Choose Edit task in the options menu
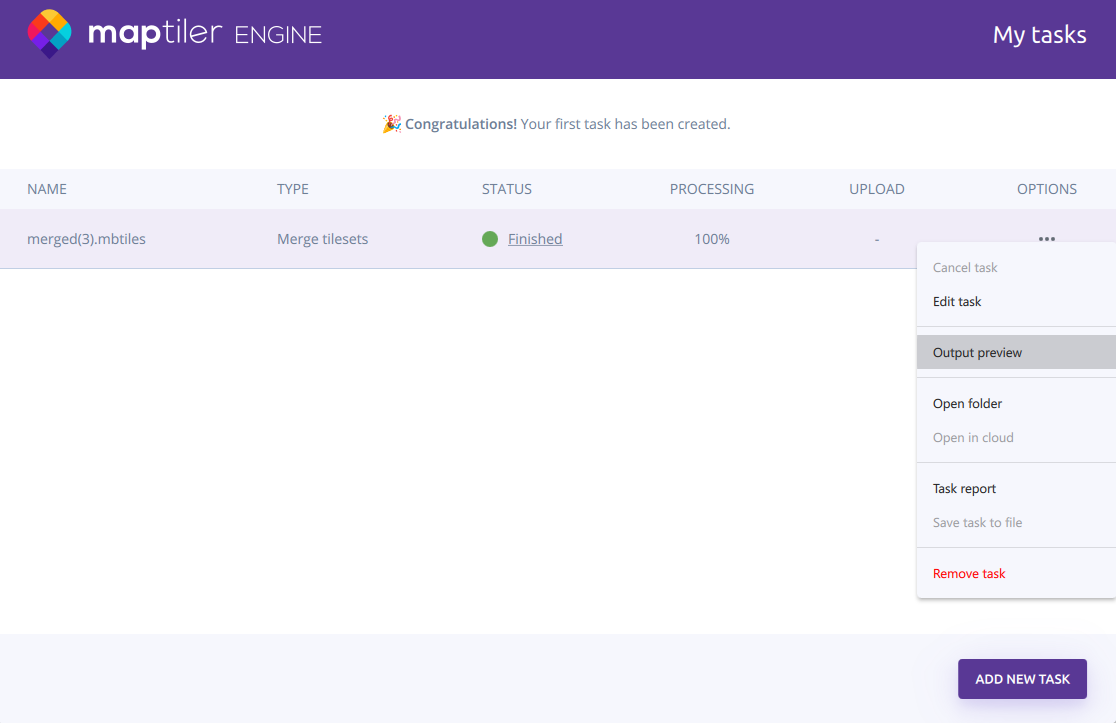The width and height of the screenshot is (1116, 723). tap(957, 301)
